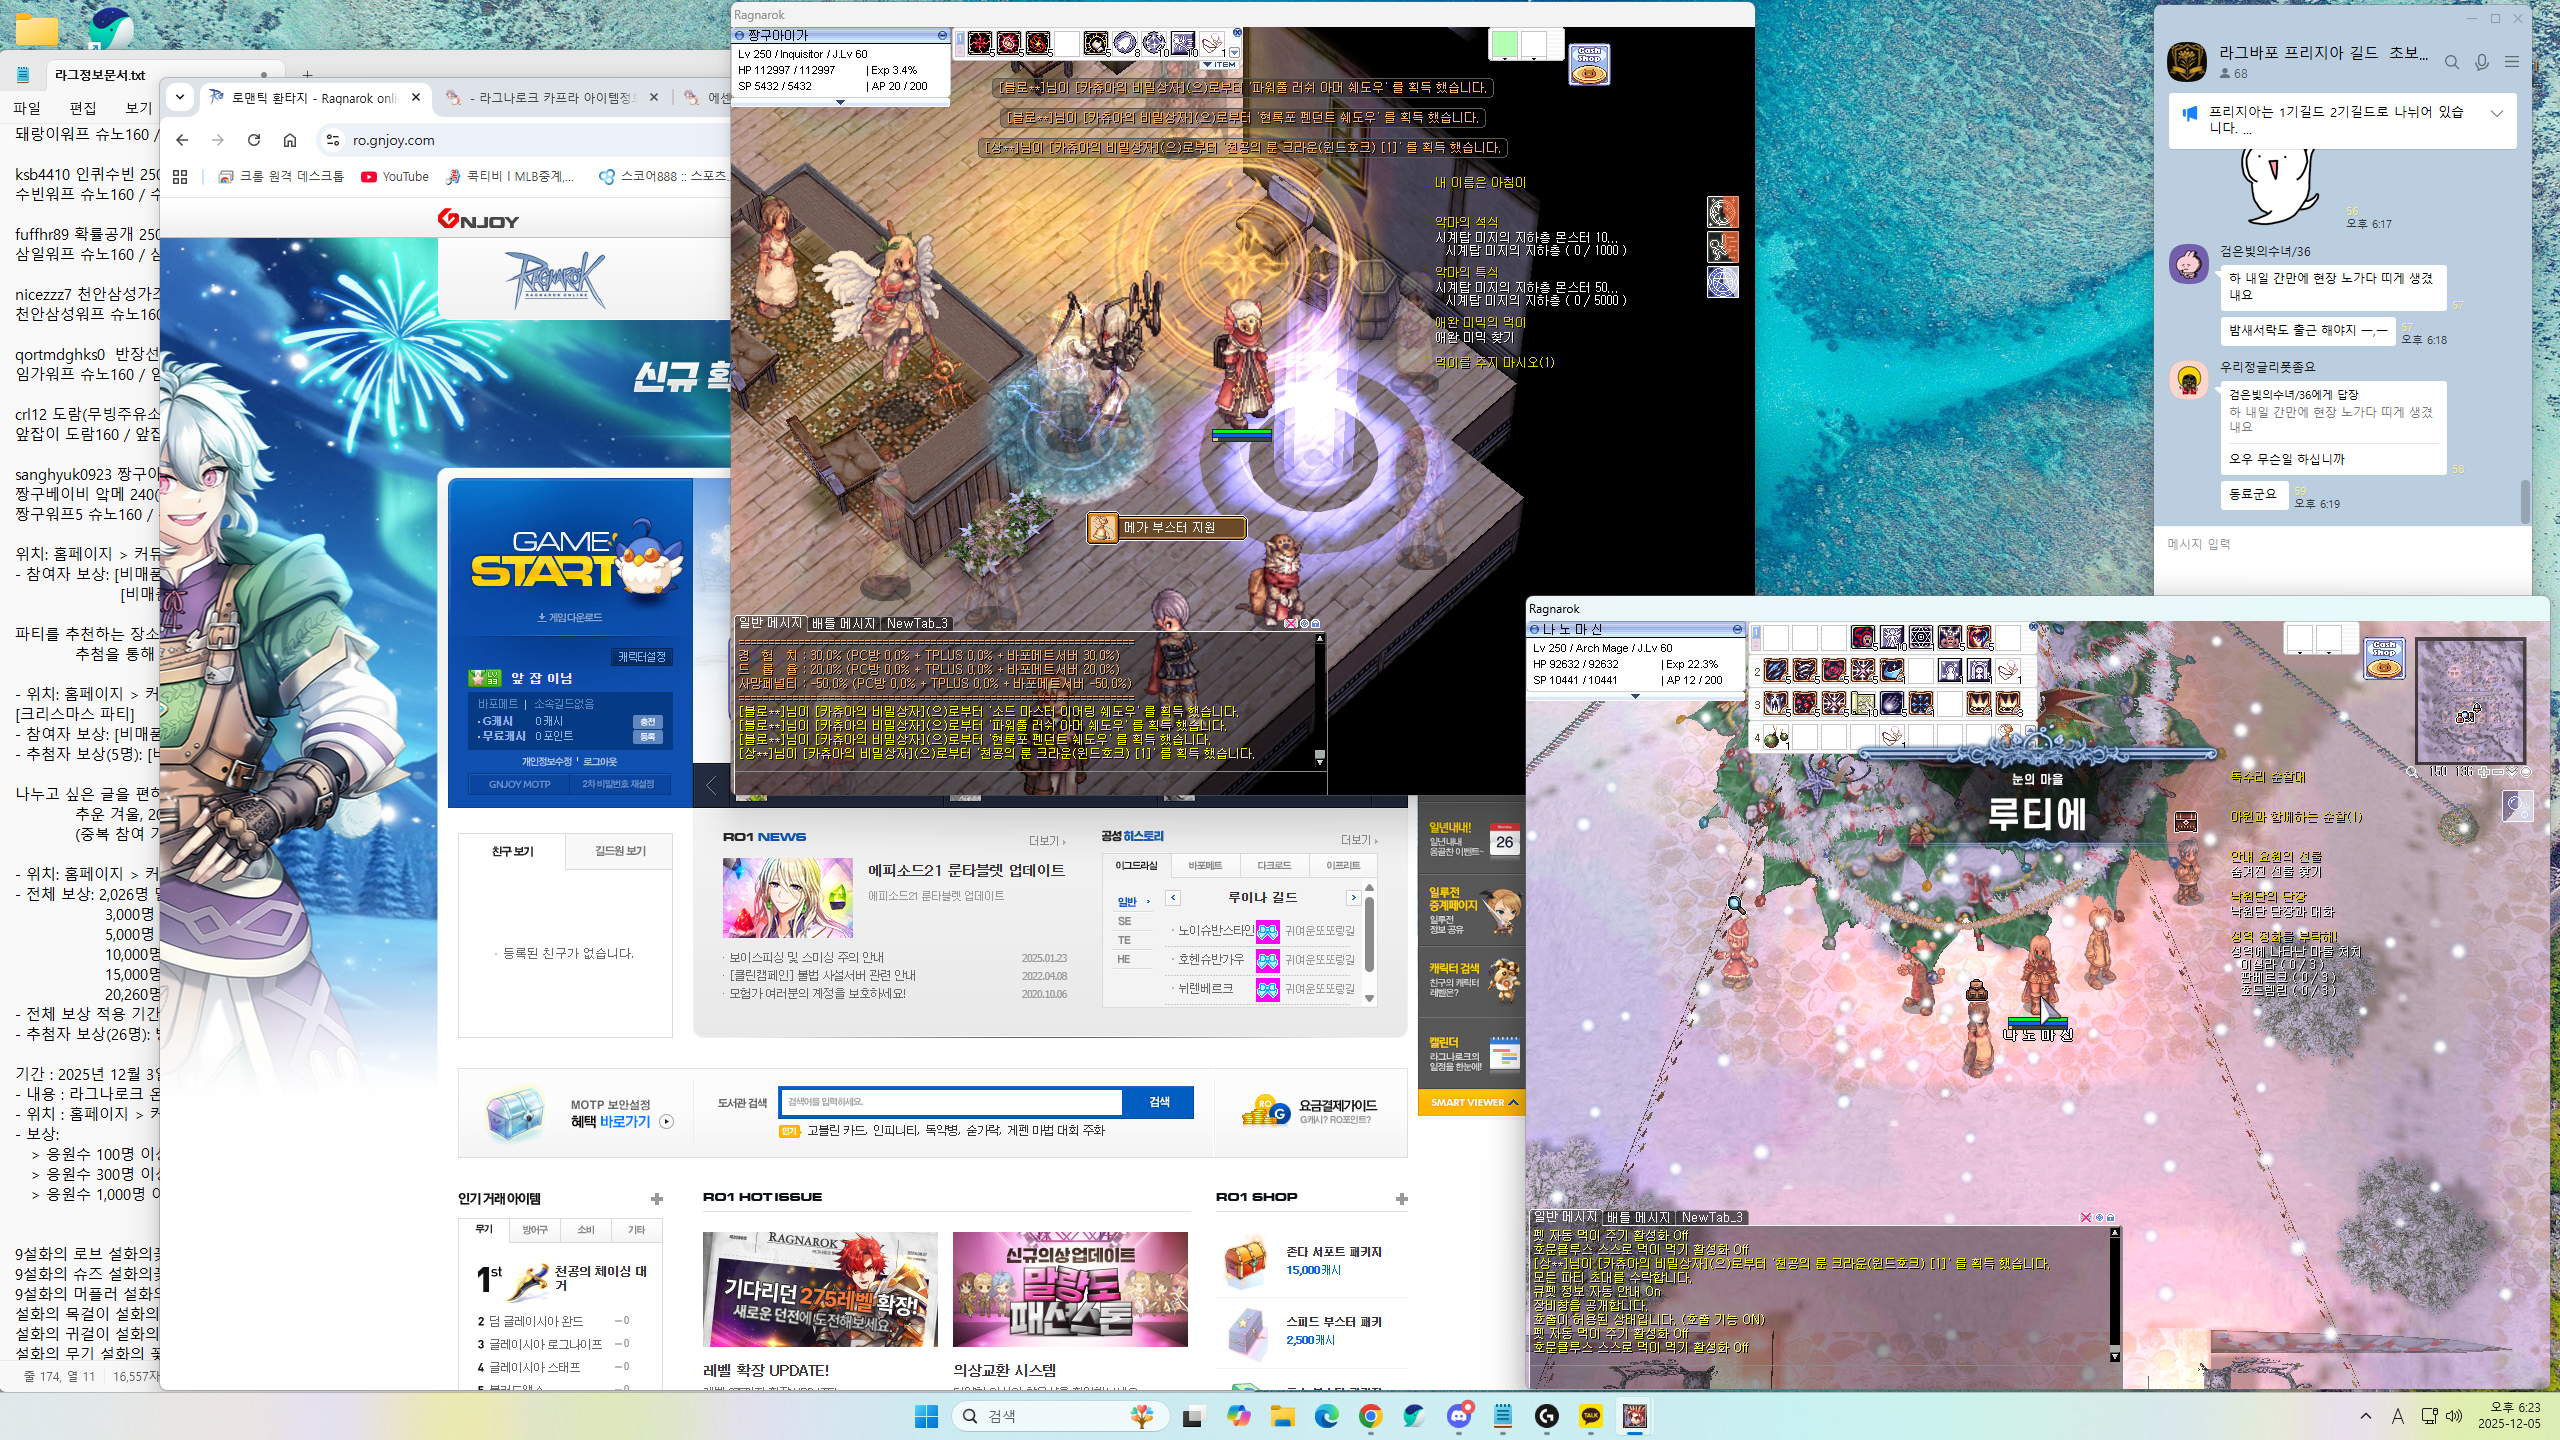Expand the status window arrow below SP 10441
Viewport: 2560px width, 1440px height.
click(1635, 696)
